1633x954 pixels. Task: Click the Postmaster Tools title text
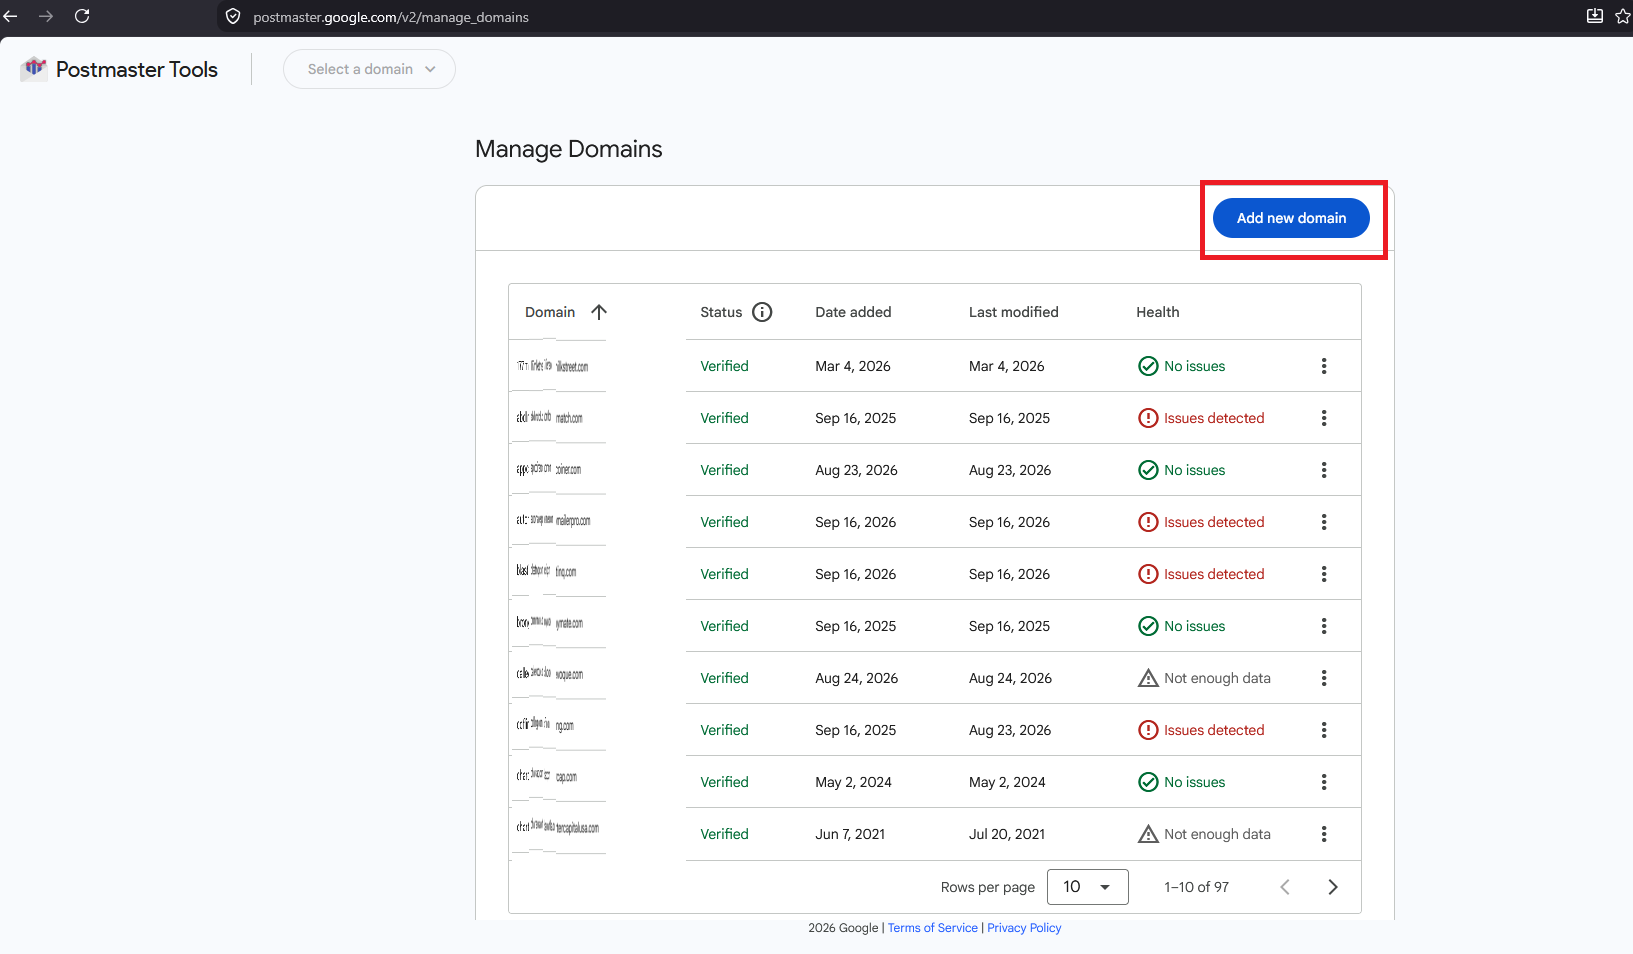coord(137,69)
